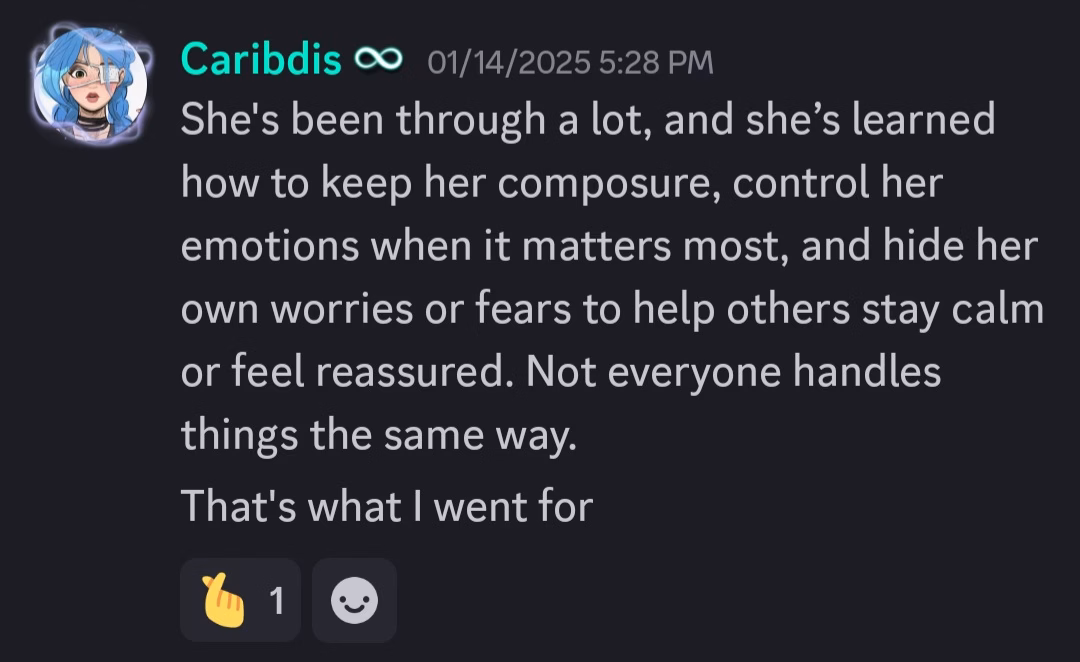
Task: Click the word "emotions" in third line
Action: tap(270, 247)
